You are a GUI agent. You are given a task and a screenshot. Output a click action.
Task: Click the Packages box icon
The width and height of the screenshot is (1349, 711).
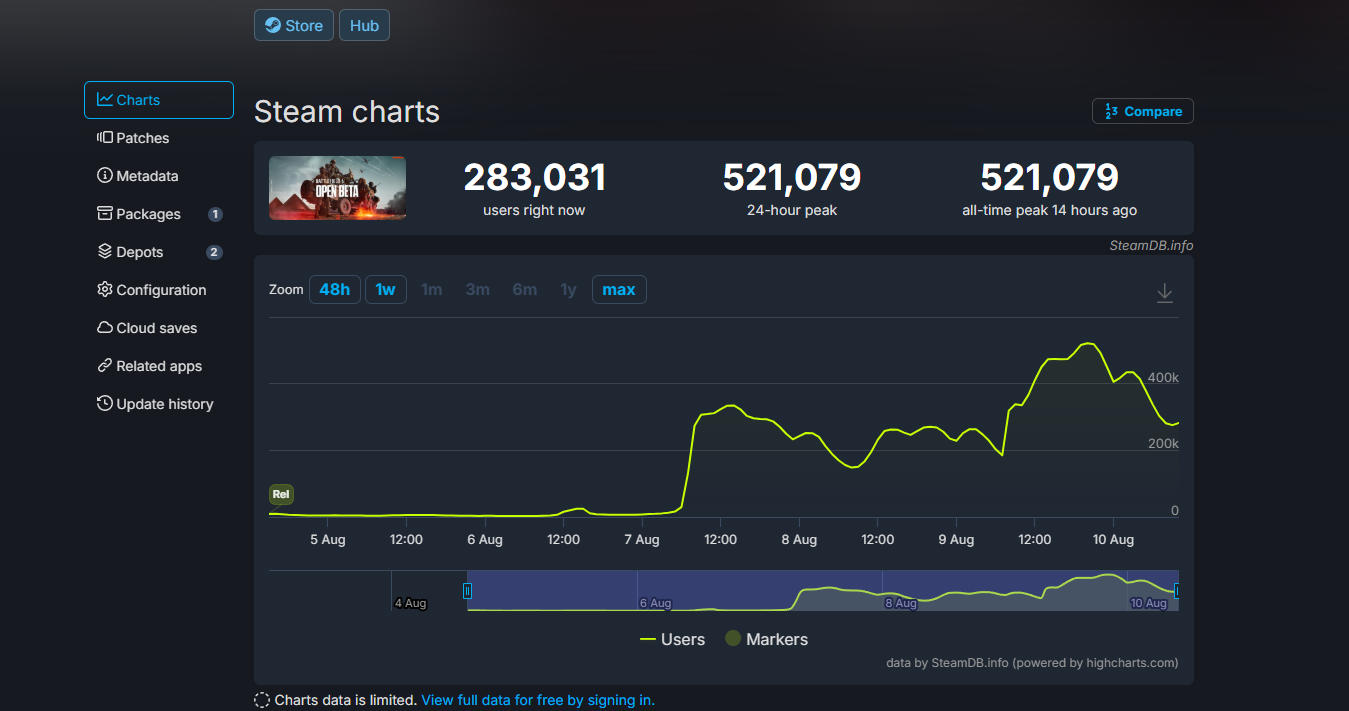point(104,214)
